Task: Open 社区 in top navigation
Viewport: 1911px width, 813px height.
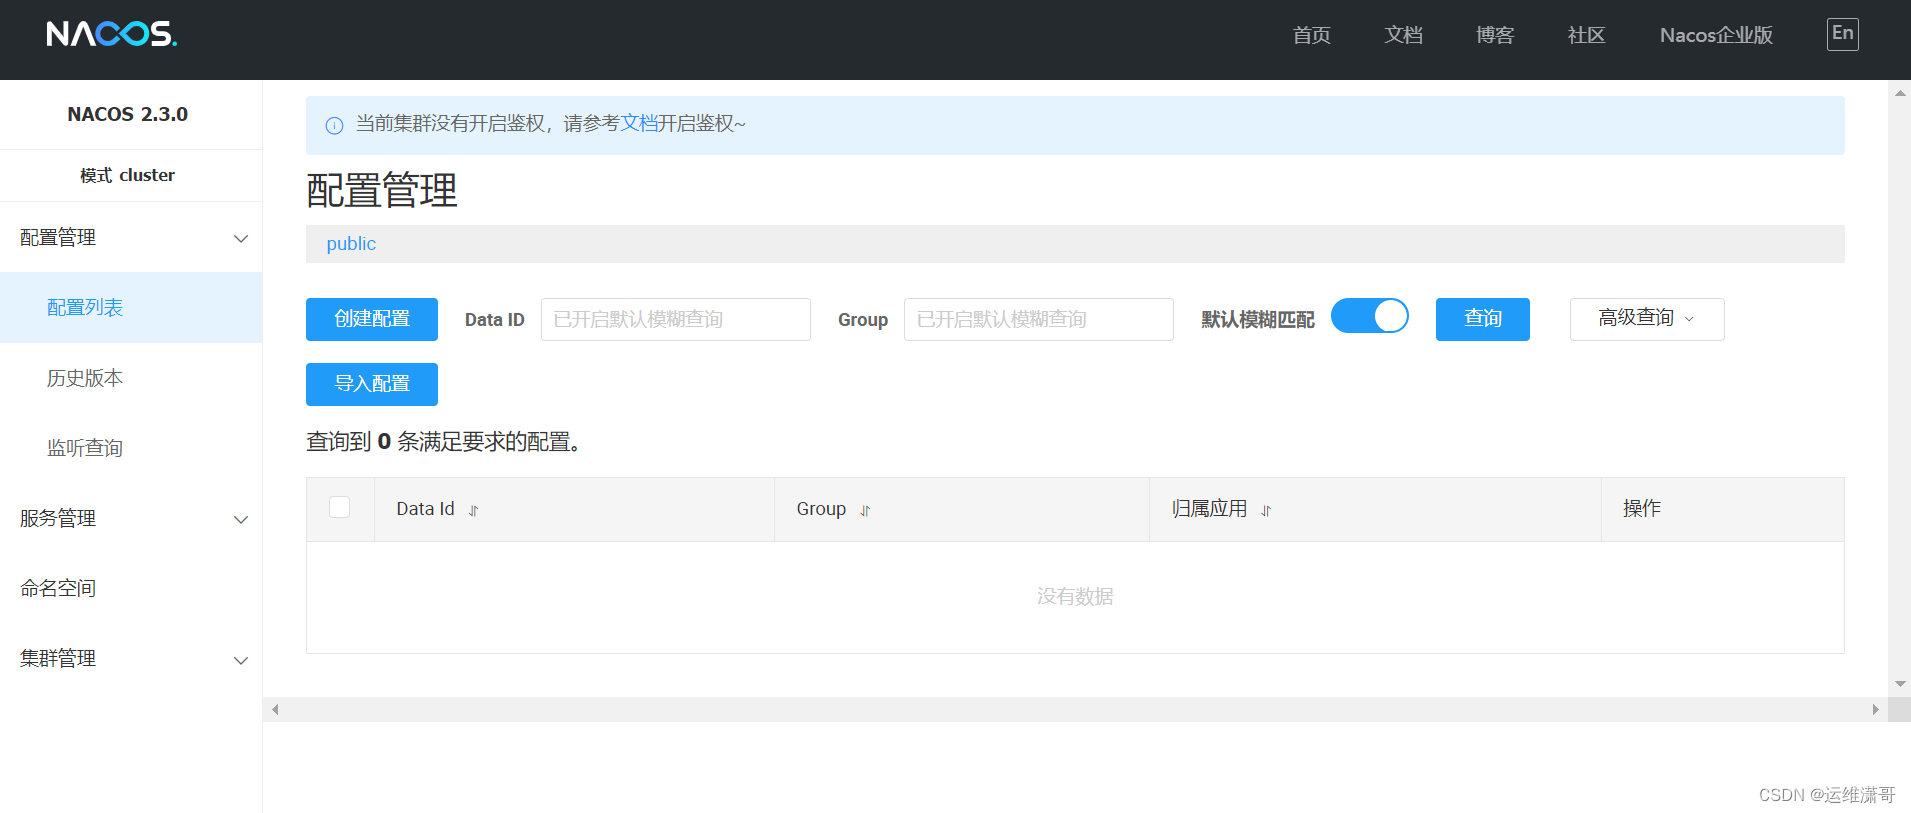Action: (x=1586, y=35)
